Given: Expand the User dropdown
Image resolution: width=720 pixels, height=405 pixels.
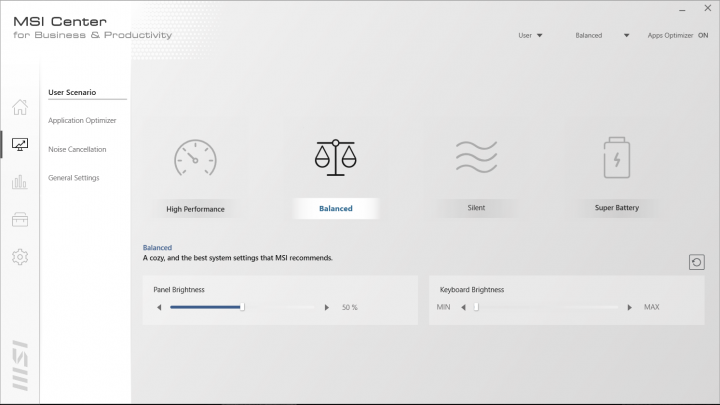Looking at the screenshot, I should tap(530, 35).
